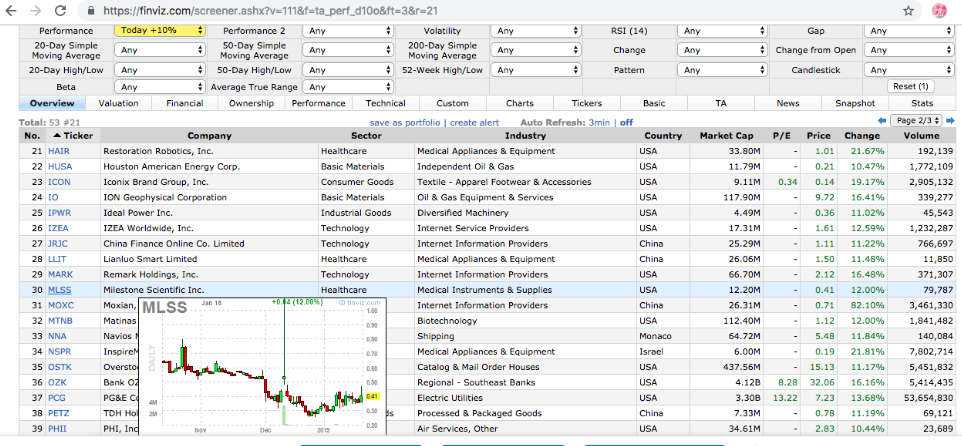This screenshot has width=962, height=446.
Task: Click the create alert link
Action: (474, 123)
